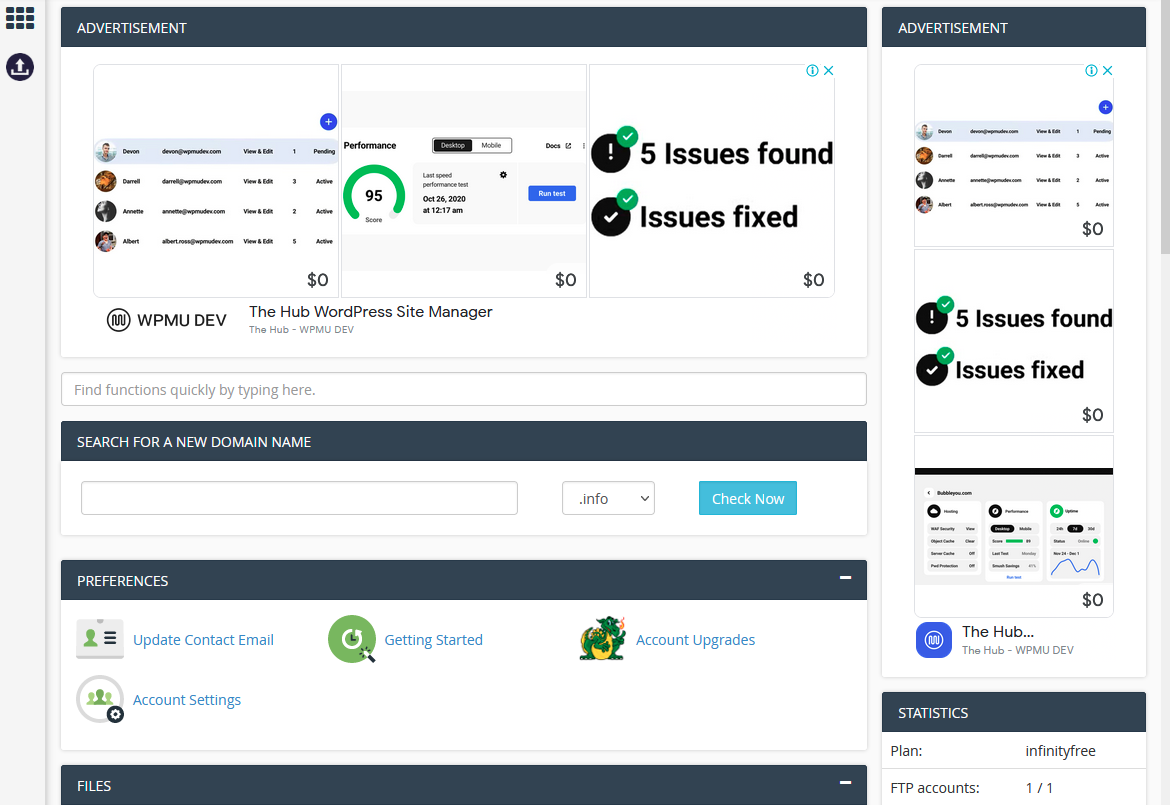The width and height of the screenshot is (1170, 805).
Task: Click the Account Settings users icon
Action: (x=100, y=699)
